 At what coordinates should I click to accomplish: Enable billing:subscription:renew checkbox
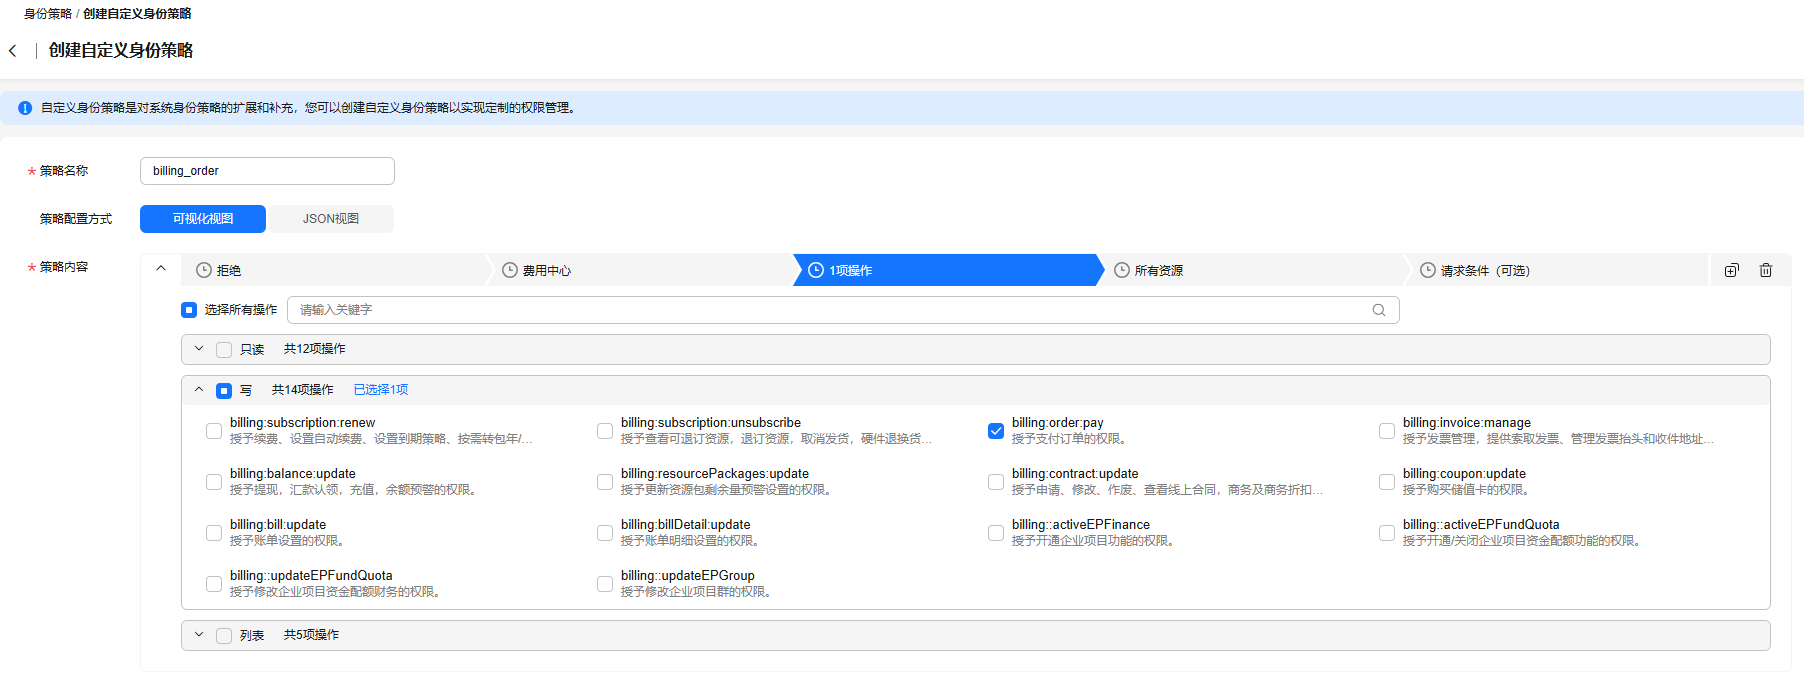[214, 431]
